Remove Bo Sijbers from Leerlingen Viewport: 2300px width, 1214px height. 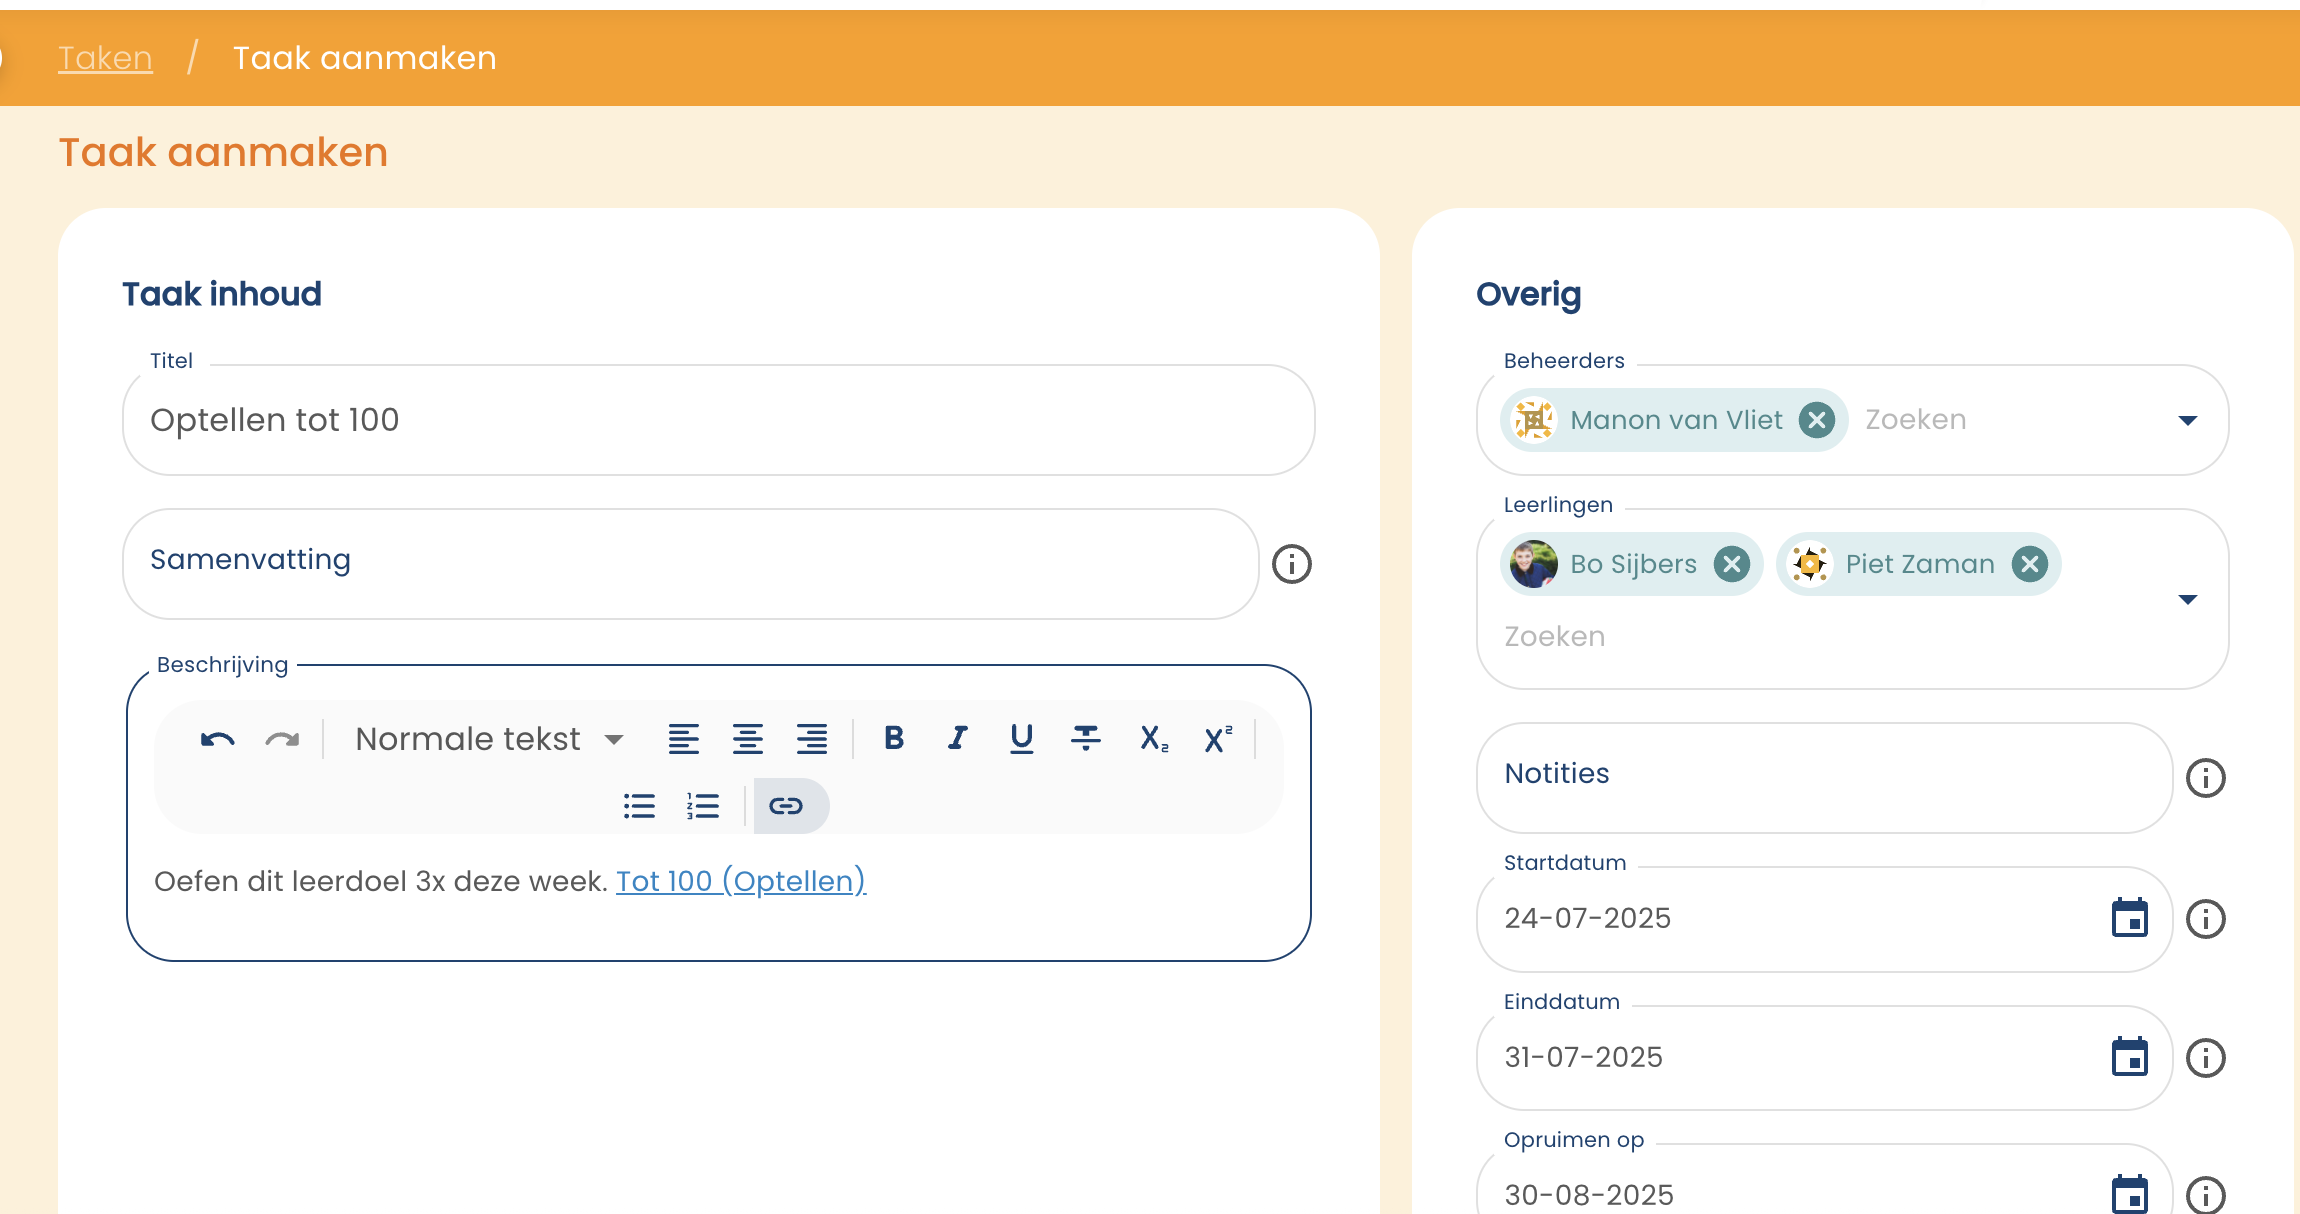pyautogui.click(x=1731, y=564)
